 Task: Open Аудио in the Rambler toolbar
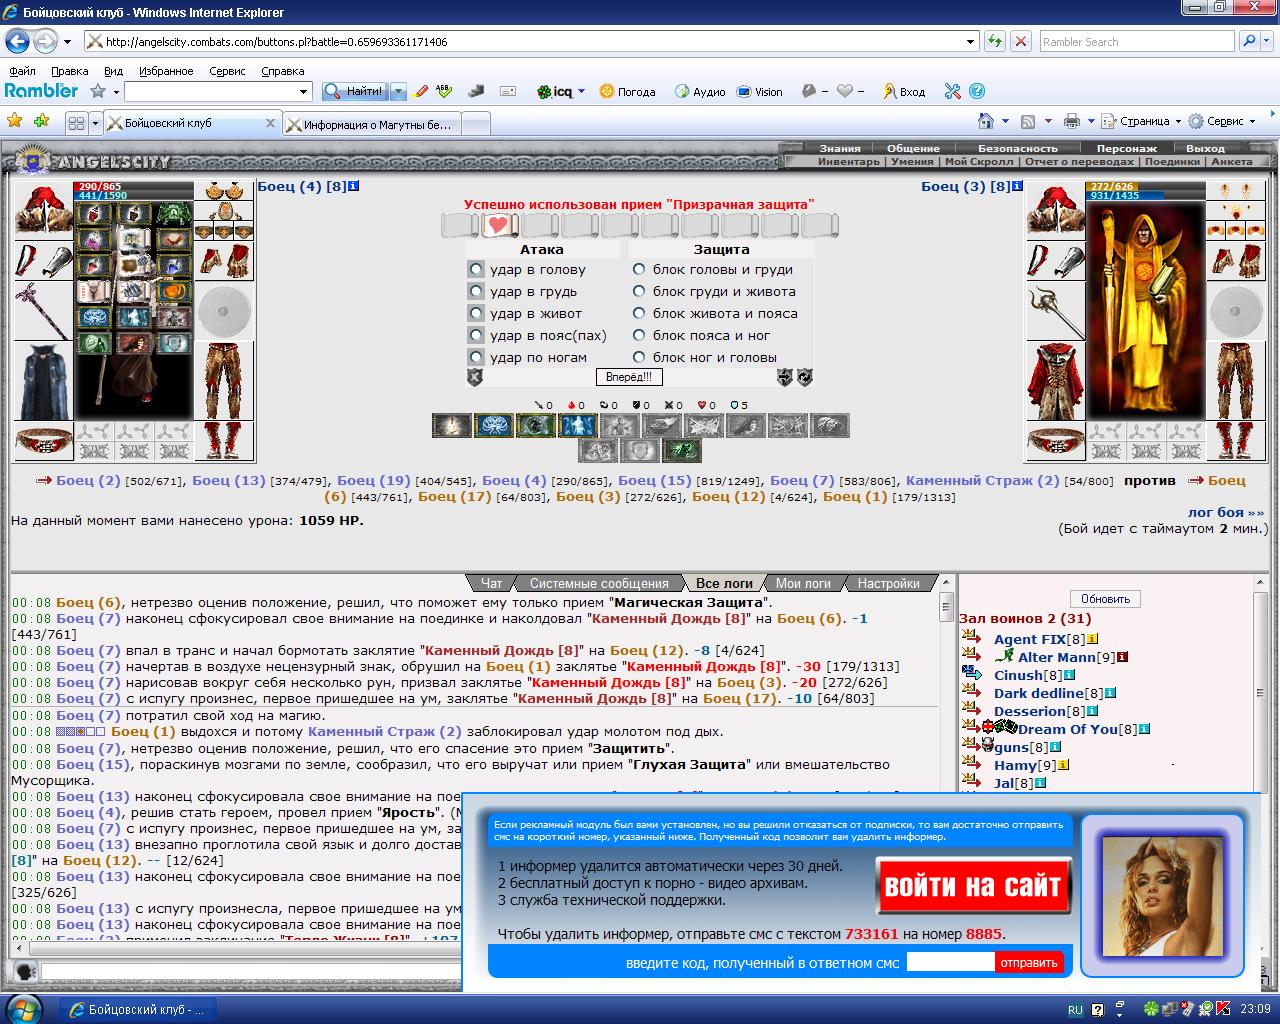700,91
